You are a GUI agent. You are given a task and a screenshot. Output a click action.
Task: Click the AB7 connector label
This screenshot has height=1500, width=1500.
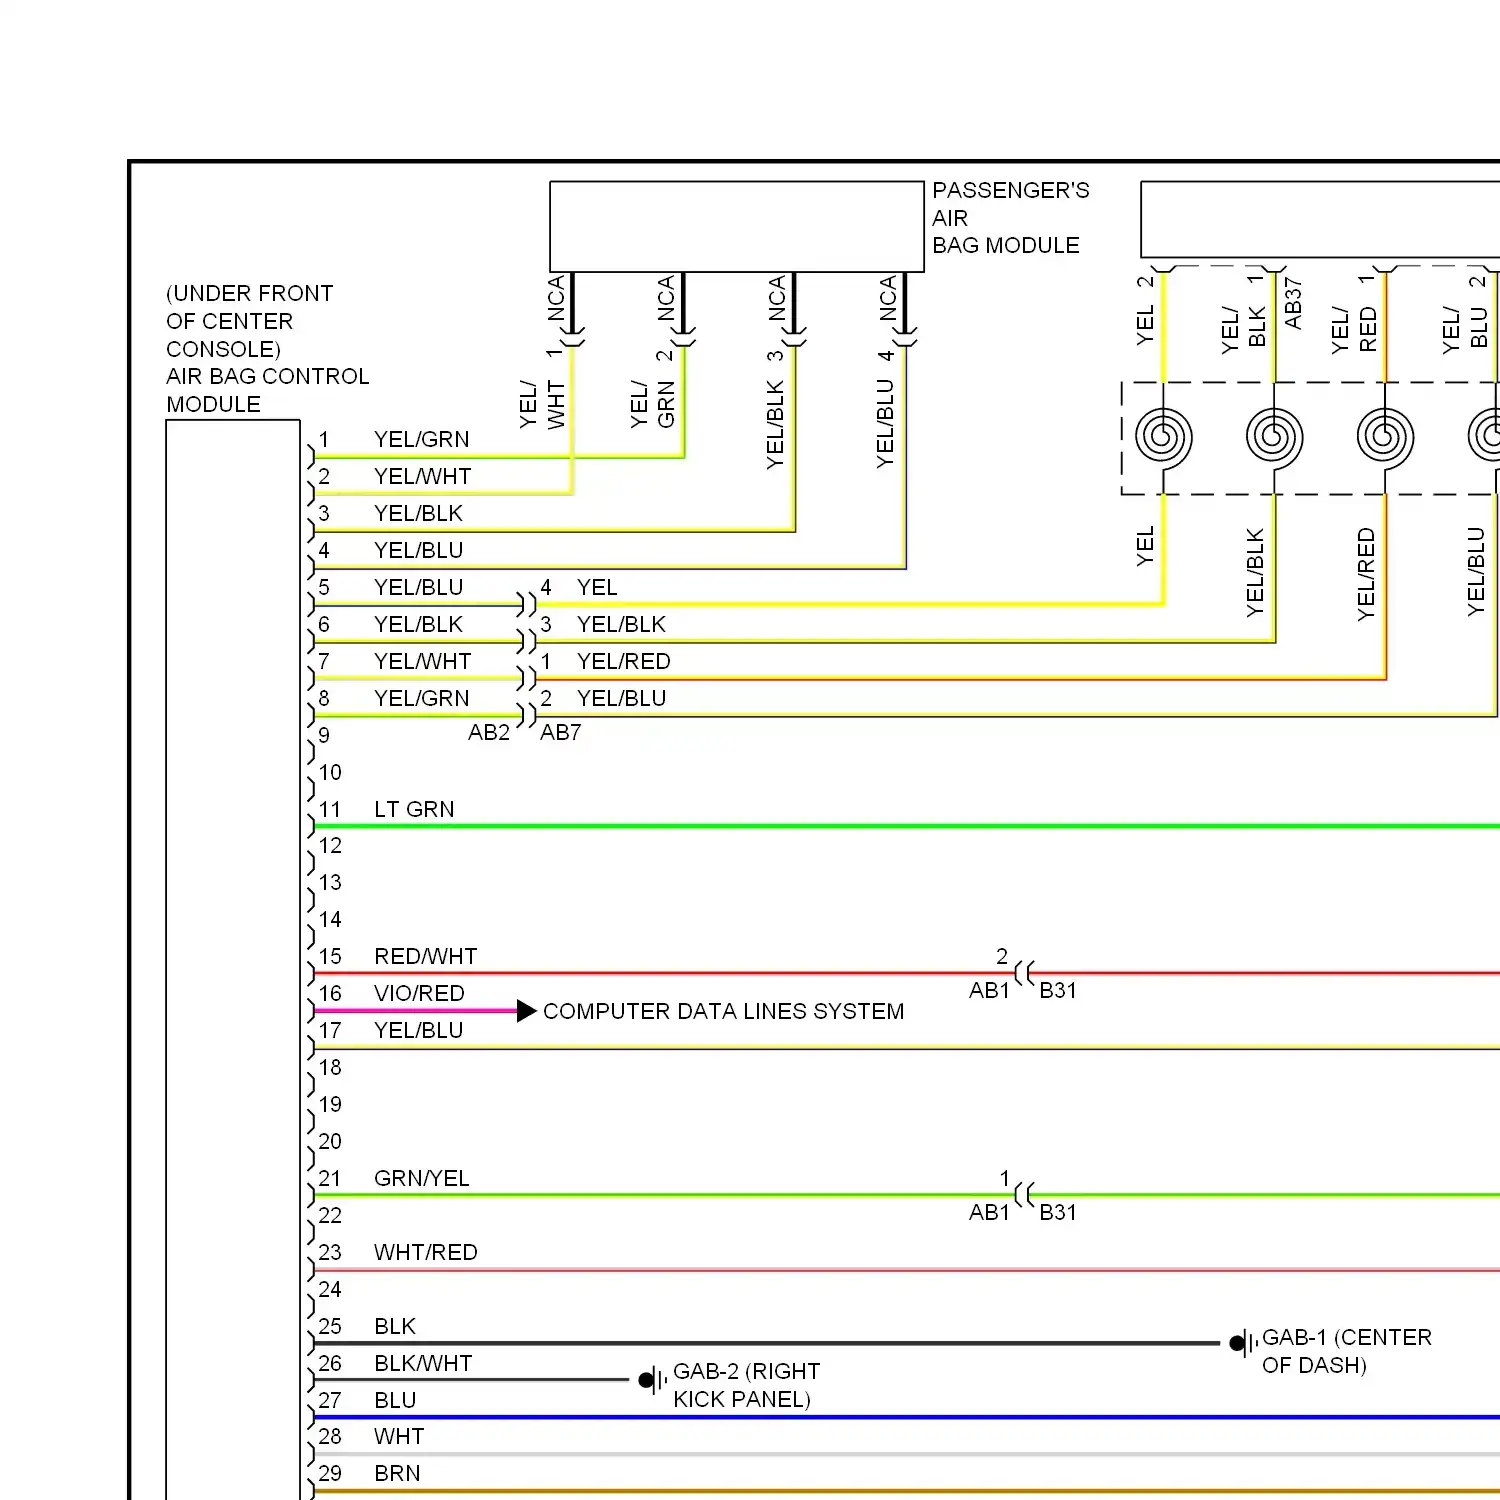point(561,732)
